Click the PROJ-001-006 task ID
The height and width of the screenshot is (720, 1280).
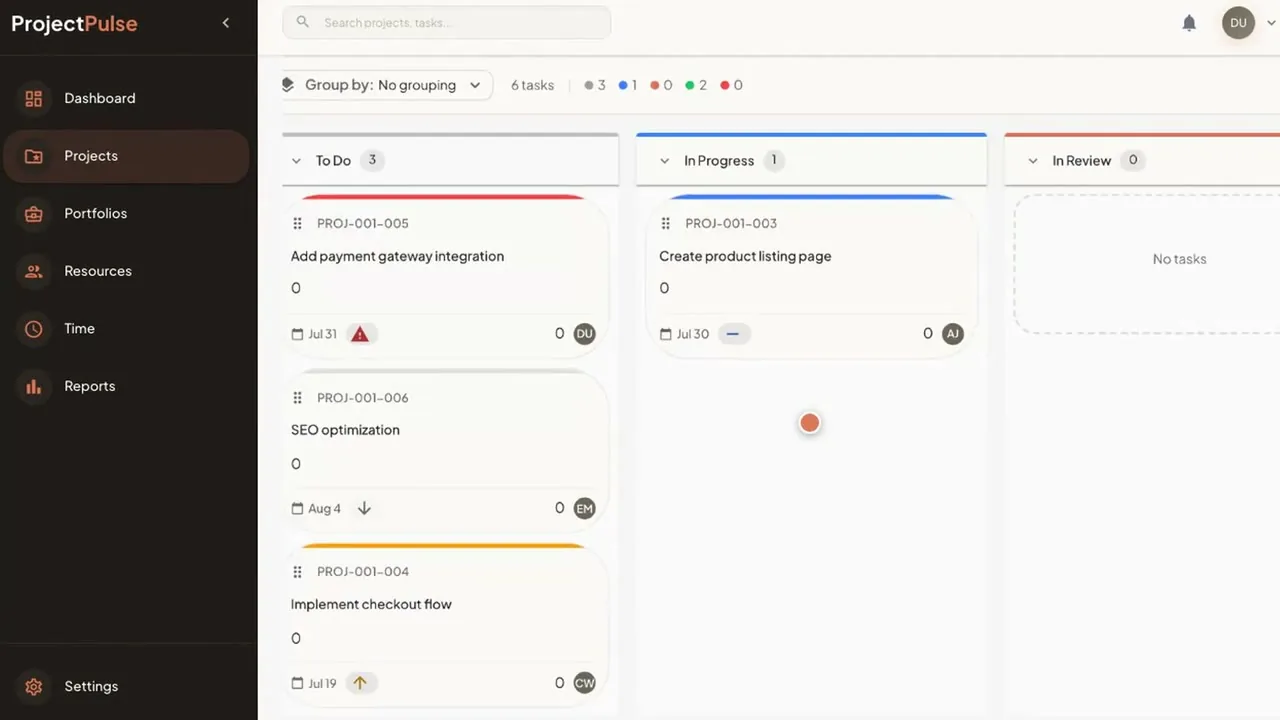[x=363, y=398]
